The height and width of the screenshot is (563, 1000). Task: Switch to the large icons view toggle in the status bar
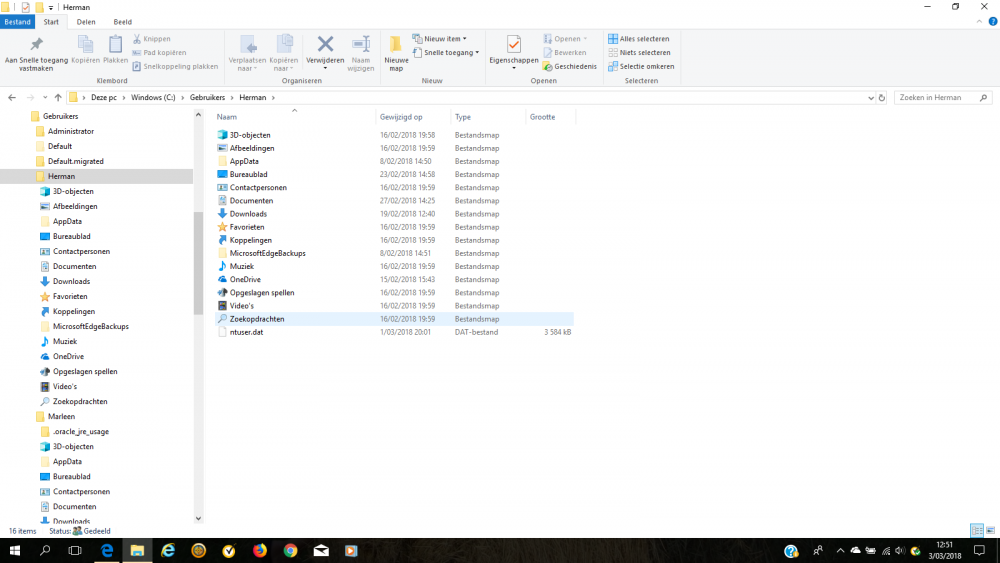pos(990,530)
